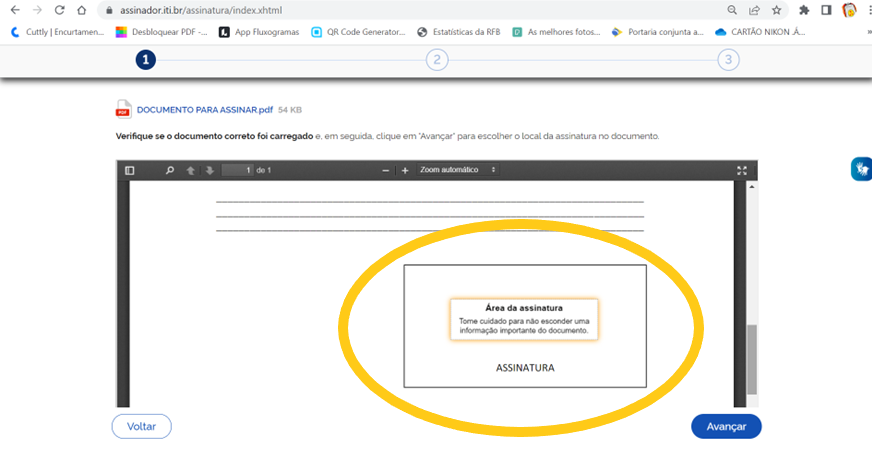Reload the browser page
This screenshot has height=461, width=872.
pyautogui.click(x=59, y=10)
